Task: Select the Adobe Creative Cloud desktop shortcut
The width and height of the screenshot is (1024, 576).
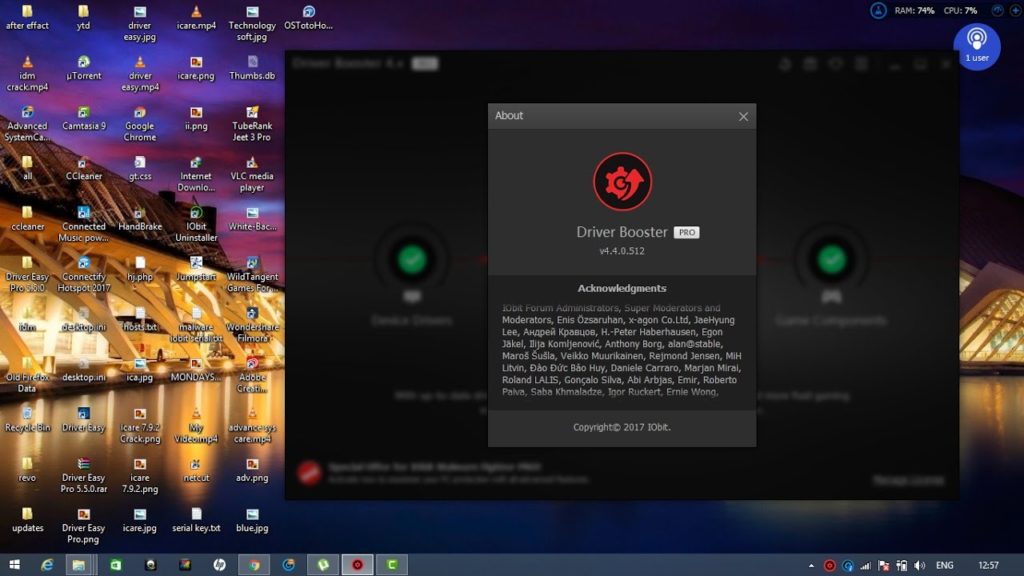Action: pos(252,376)
